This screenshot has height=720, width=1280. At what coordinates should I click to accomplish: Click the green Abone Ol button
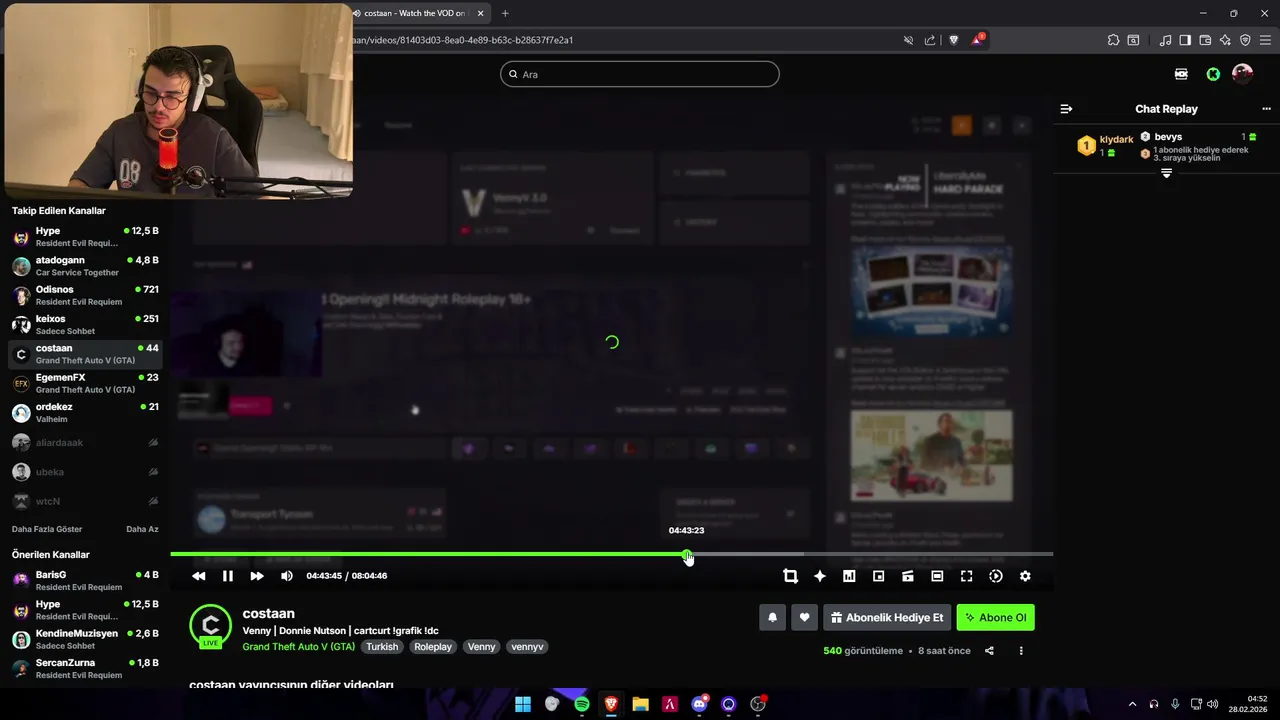click(995, 618)
